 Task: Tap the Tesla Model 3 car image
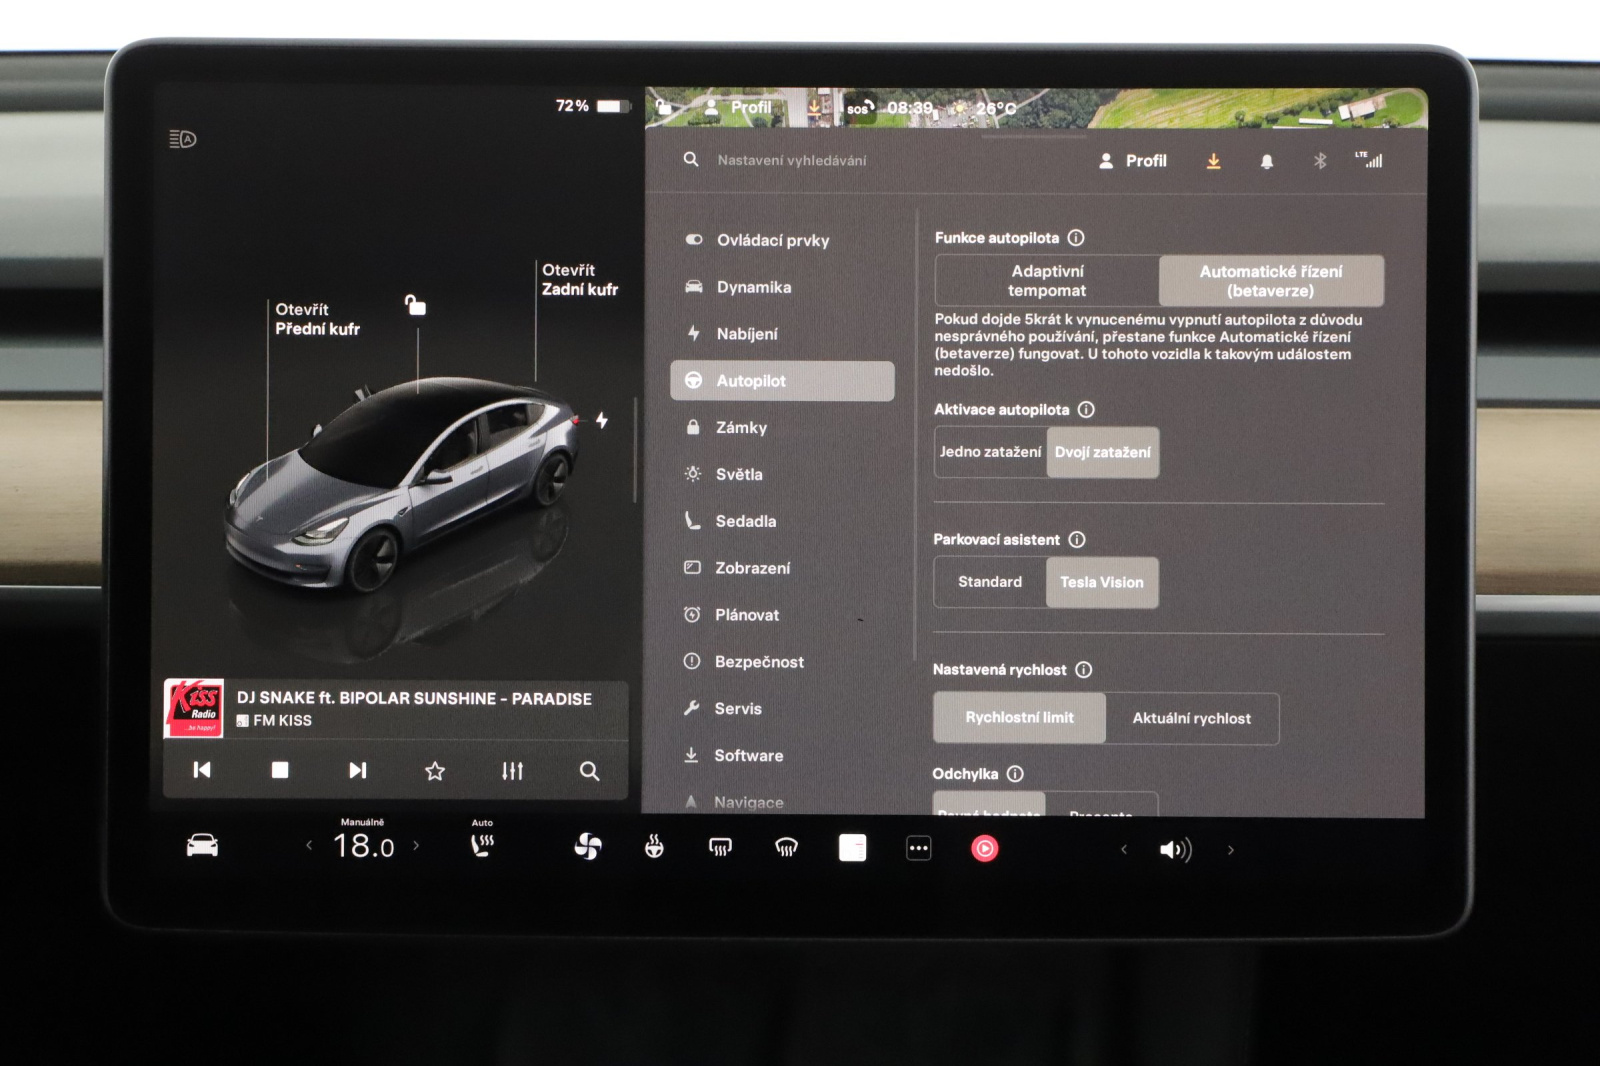(x=403, y=485)
